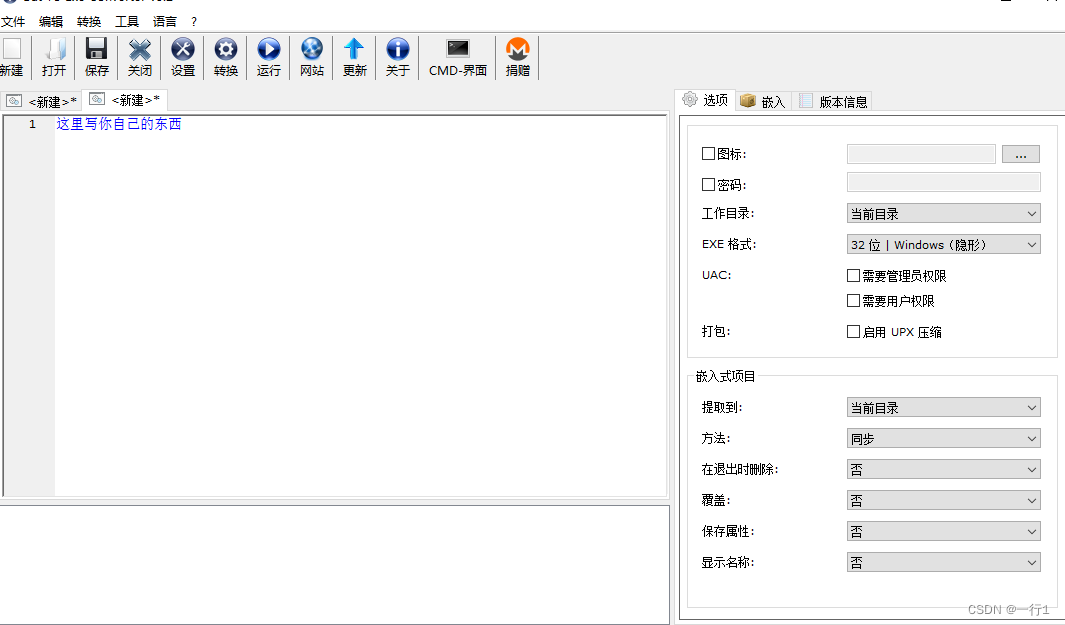
Task: Click the 转换 (Convert) gear icon
Action: coord(225,50)
